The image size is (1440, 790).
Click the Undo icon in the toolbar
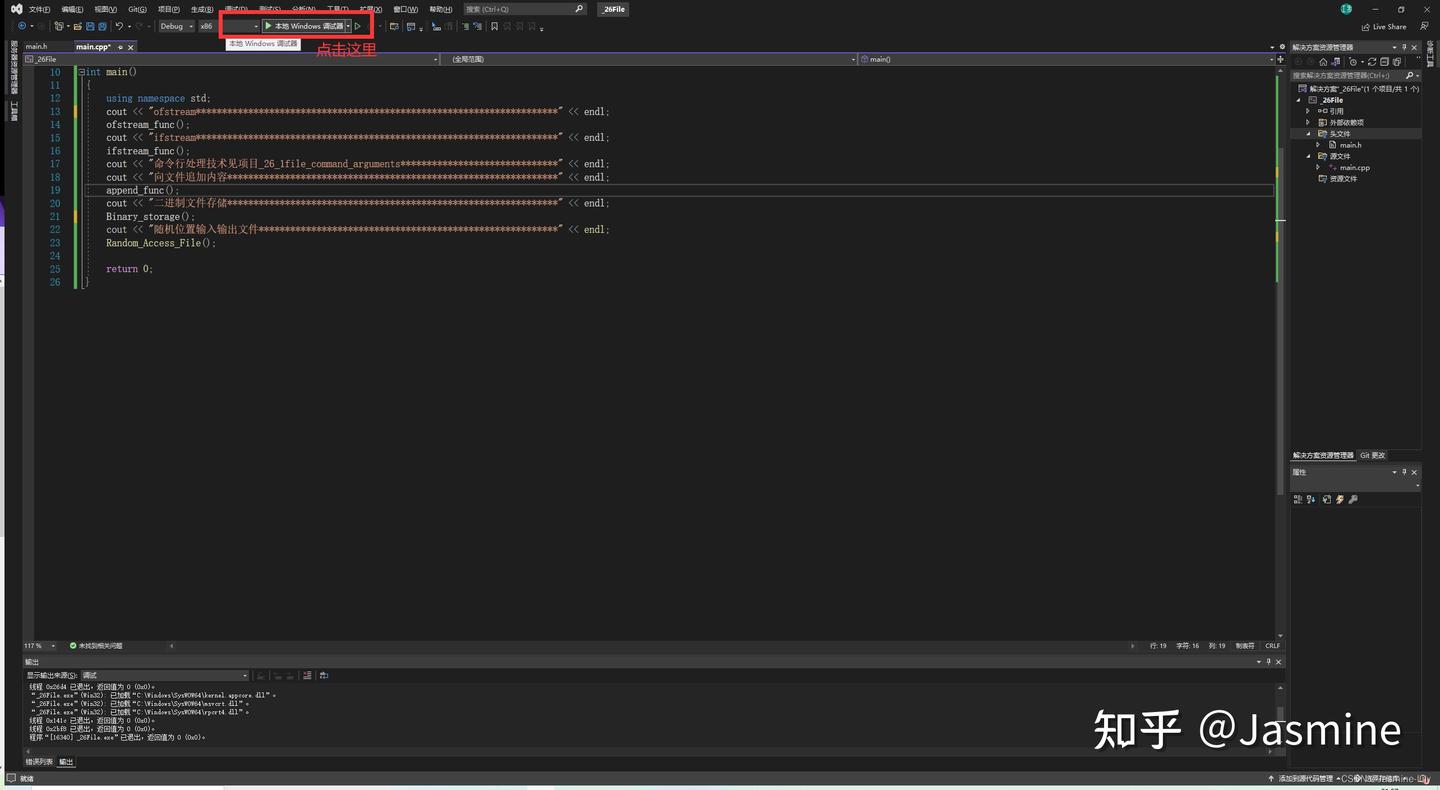(117, 26)
